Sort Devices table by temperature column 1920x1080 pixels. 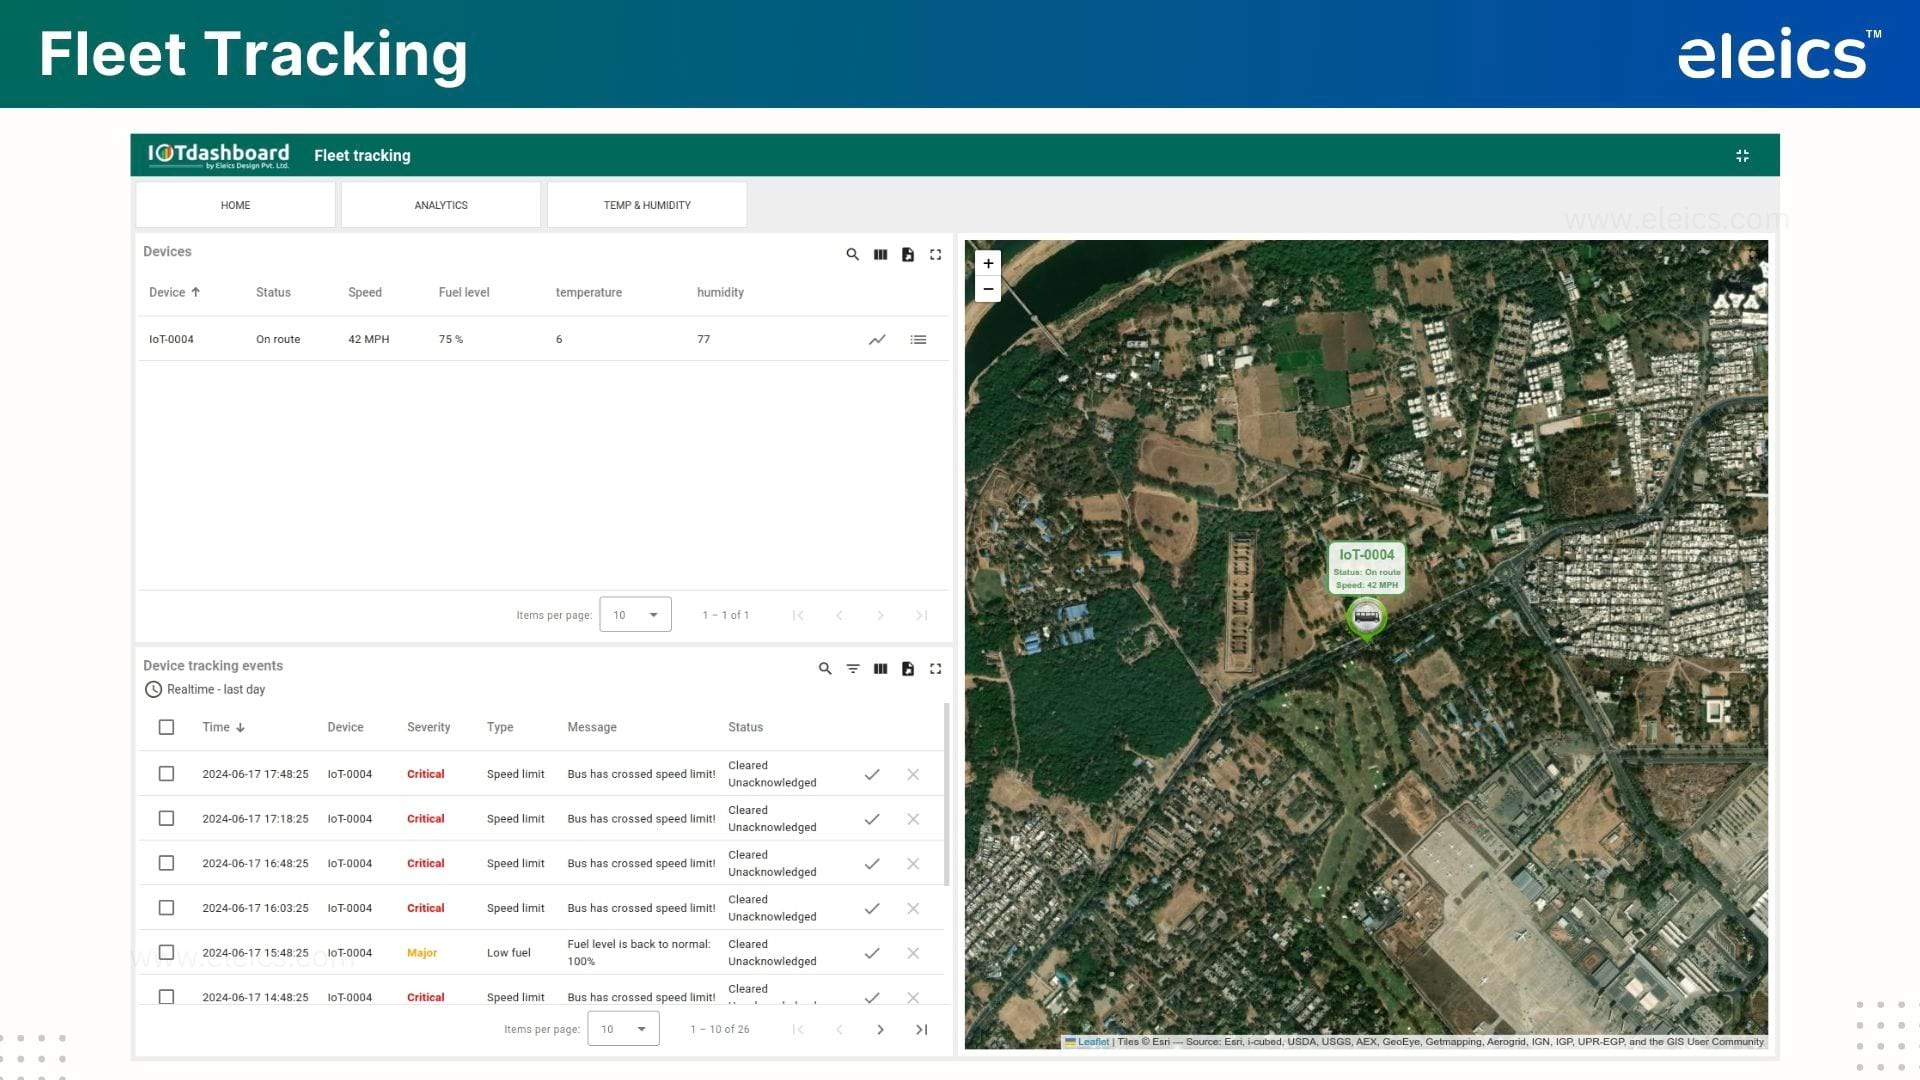pos(589,293)
